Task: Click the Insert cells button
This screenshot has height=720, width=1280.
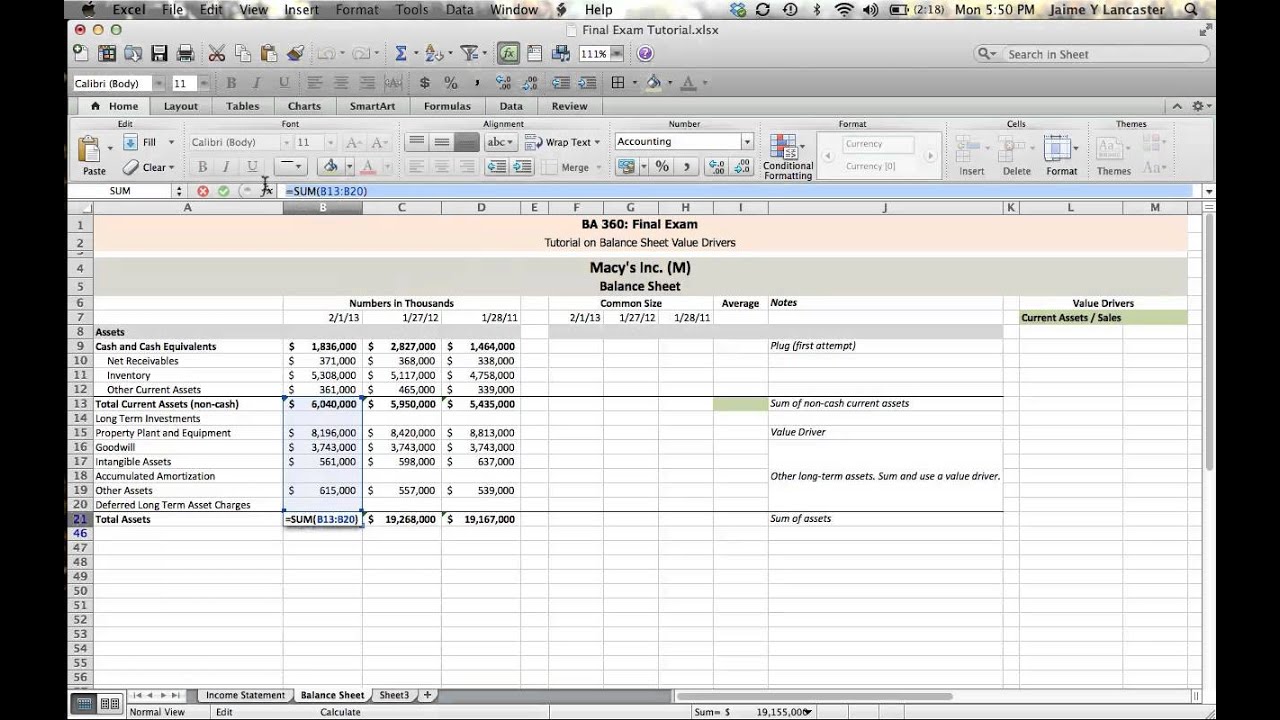Action: 972,155
